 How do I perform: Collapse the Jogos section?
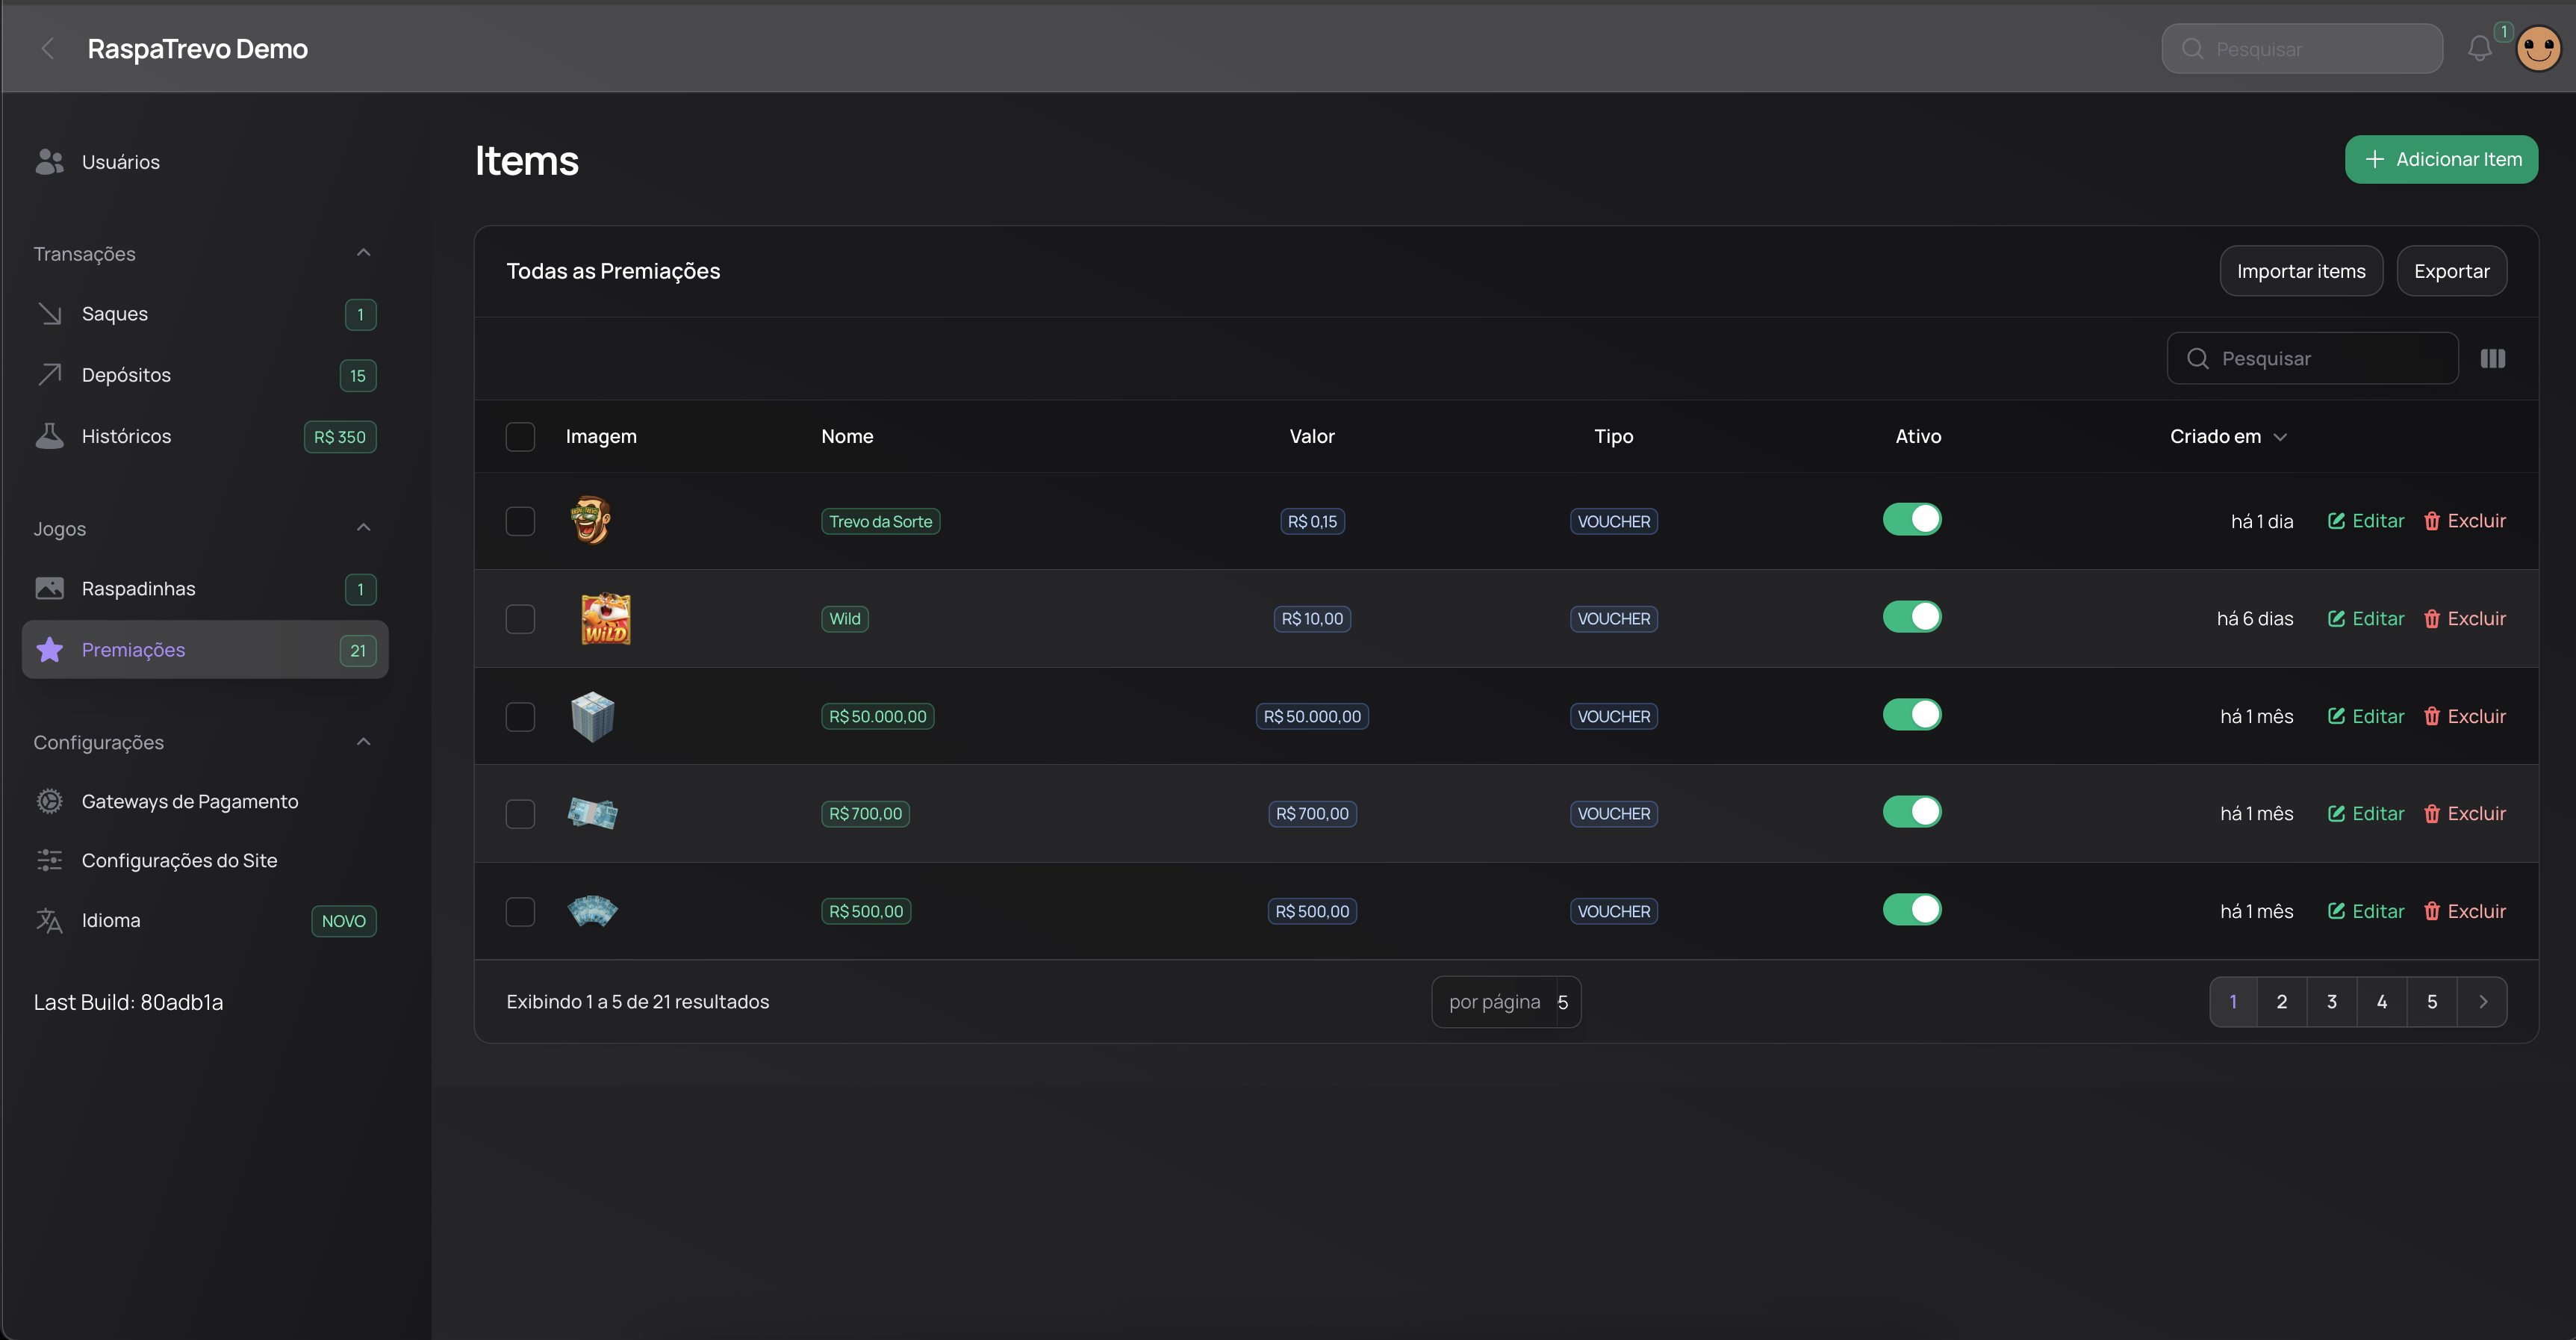363,527
